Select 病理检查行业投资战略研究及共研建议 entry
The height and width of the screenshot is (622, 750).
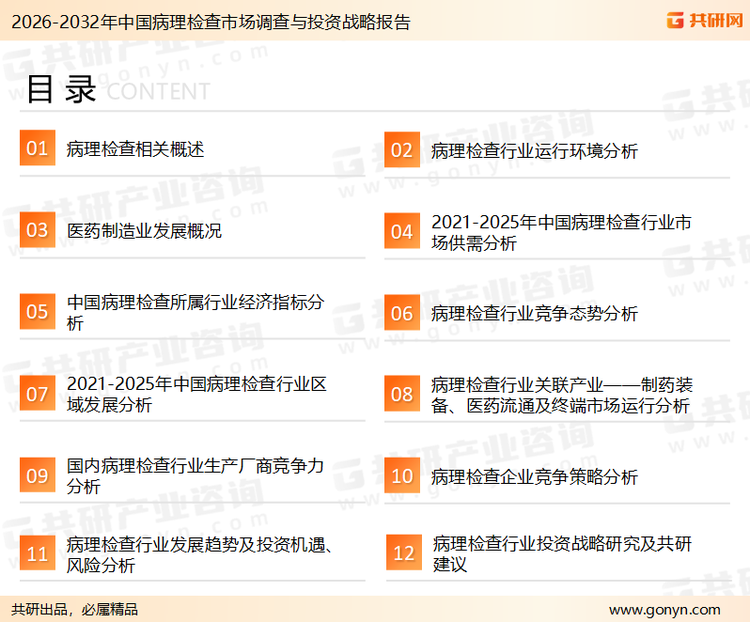coord(562,554)
